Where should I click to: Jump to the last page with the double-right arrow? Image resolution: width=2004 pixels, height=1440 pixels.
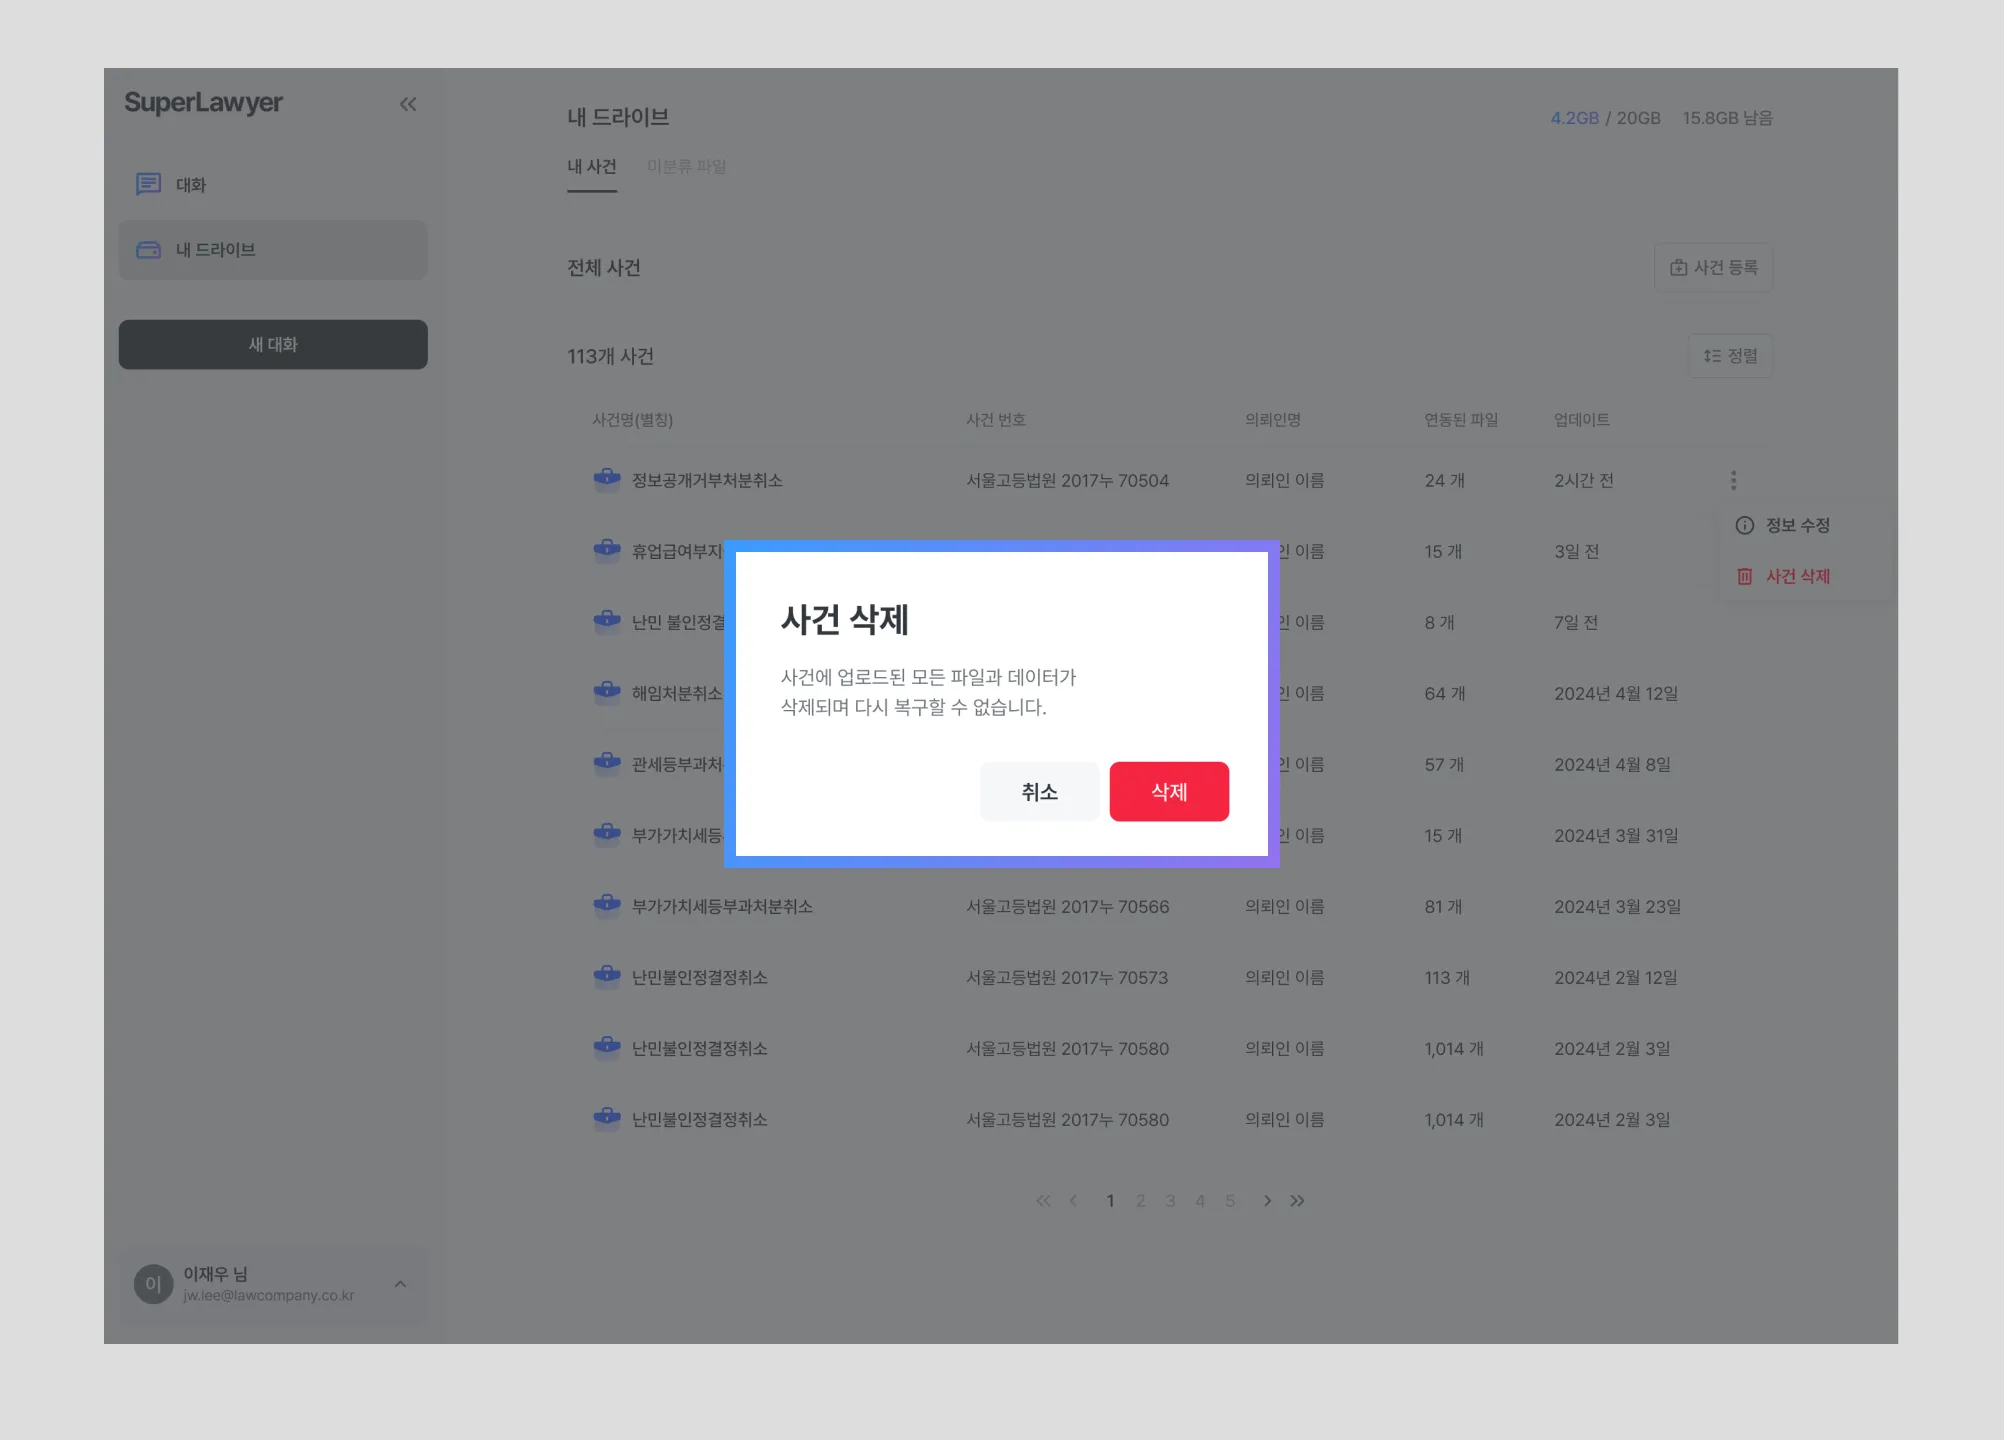tap(1297, 1201)
